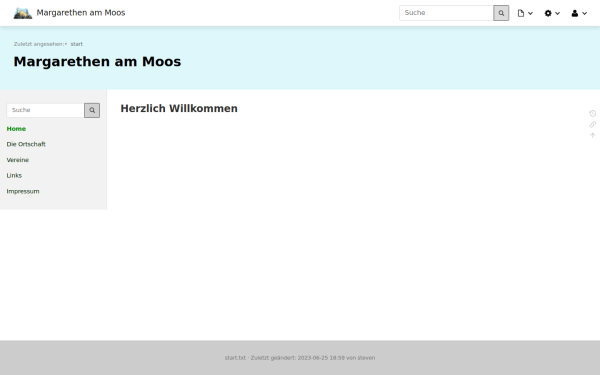This screenshot has width=600, height=375.
Task: Show backlinks via the chain link icon
Action: pyautogui.click(x=592, y=124)
